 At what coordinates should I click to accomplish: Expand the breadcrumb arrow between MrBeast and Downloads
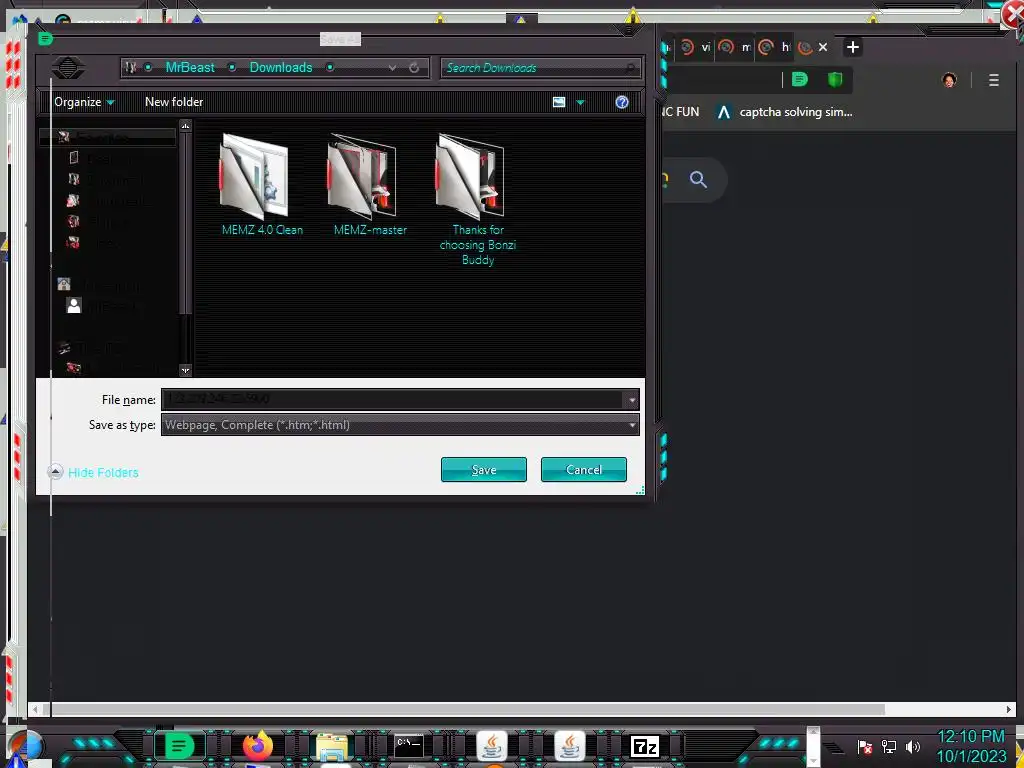click(x=232, y=67)
